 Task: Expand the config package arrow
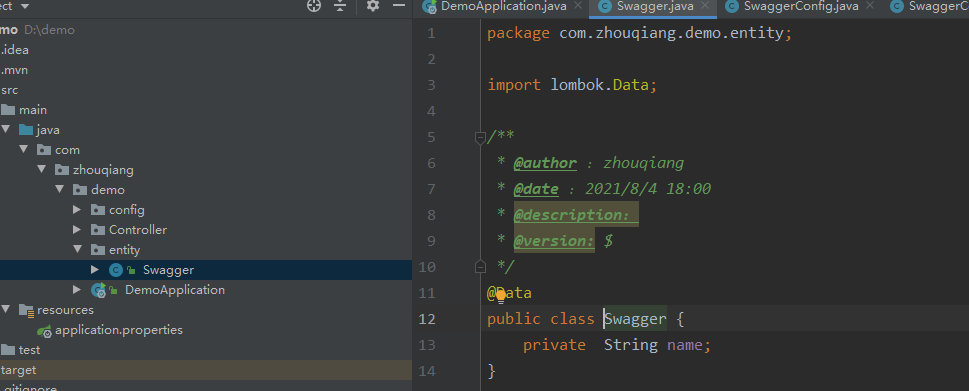pyautogui.click(x=77, y=209)
